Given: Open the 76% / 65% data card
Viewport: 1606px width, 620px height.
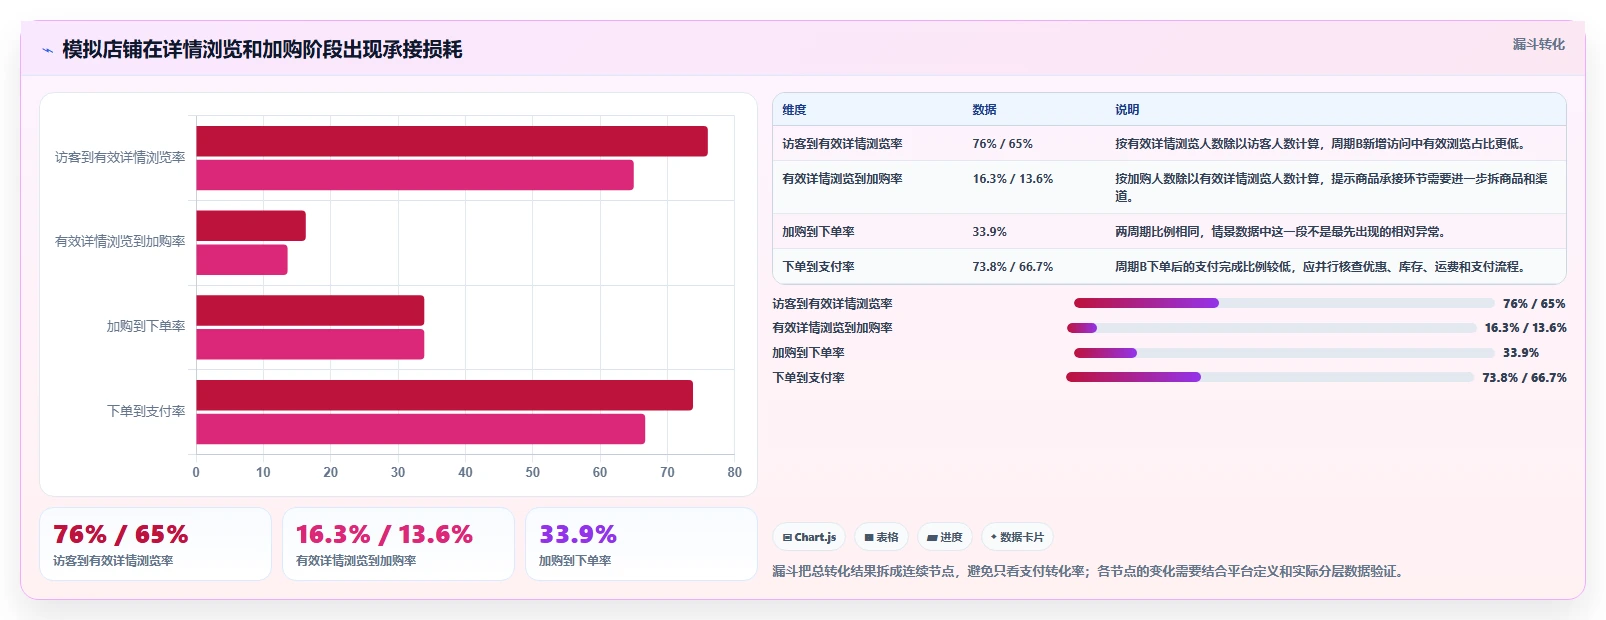Looking at the screenshot, I should coord(155,544).
